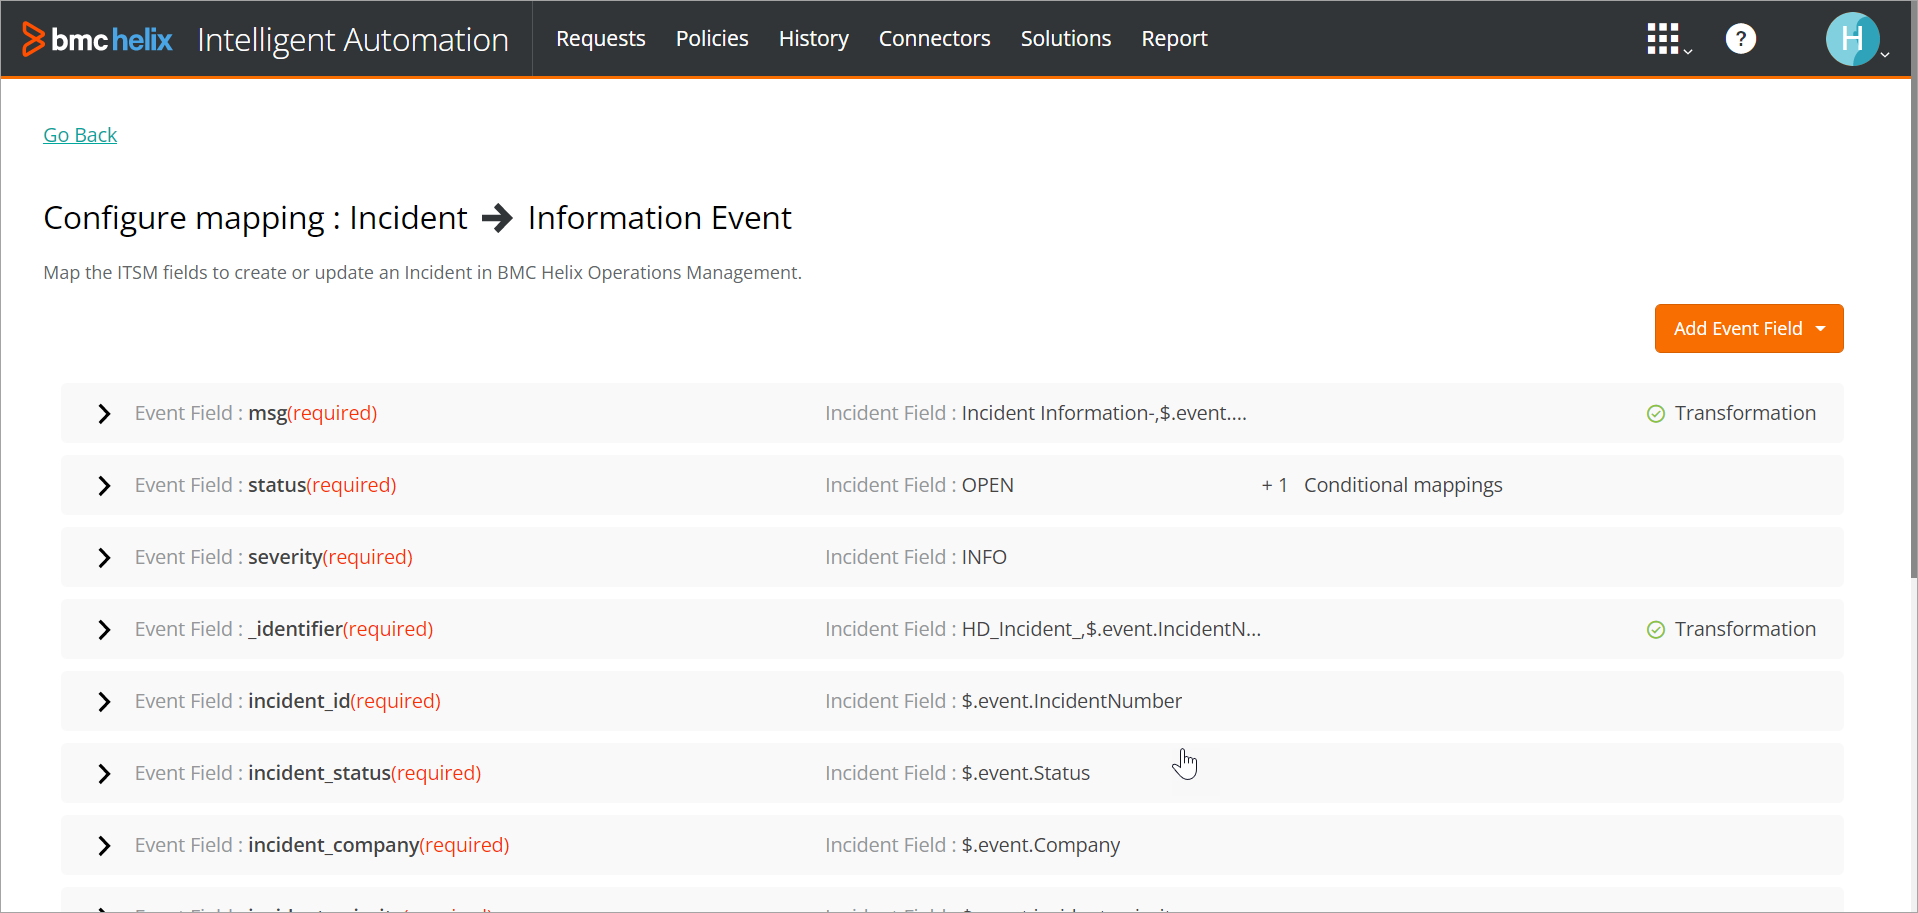Viewport: 1918px width, 913px height.
Task: Click the Map the ITSM fields description
Action: 422,273
